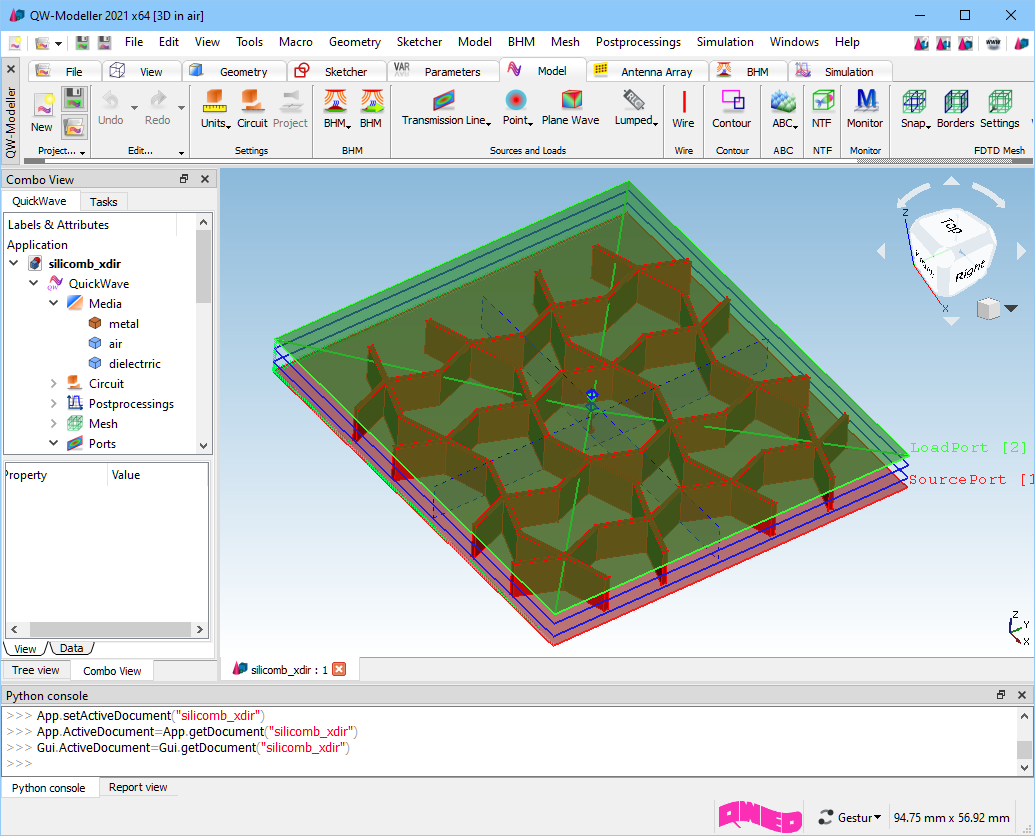
Task: Add a Lumped element
Action: click(x=636, y=108)
